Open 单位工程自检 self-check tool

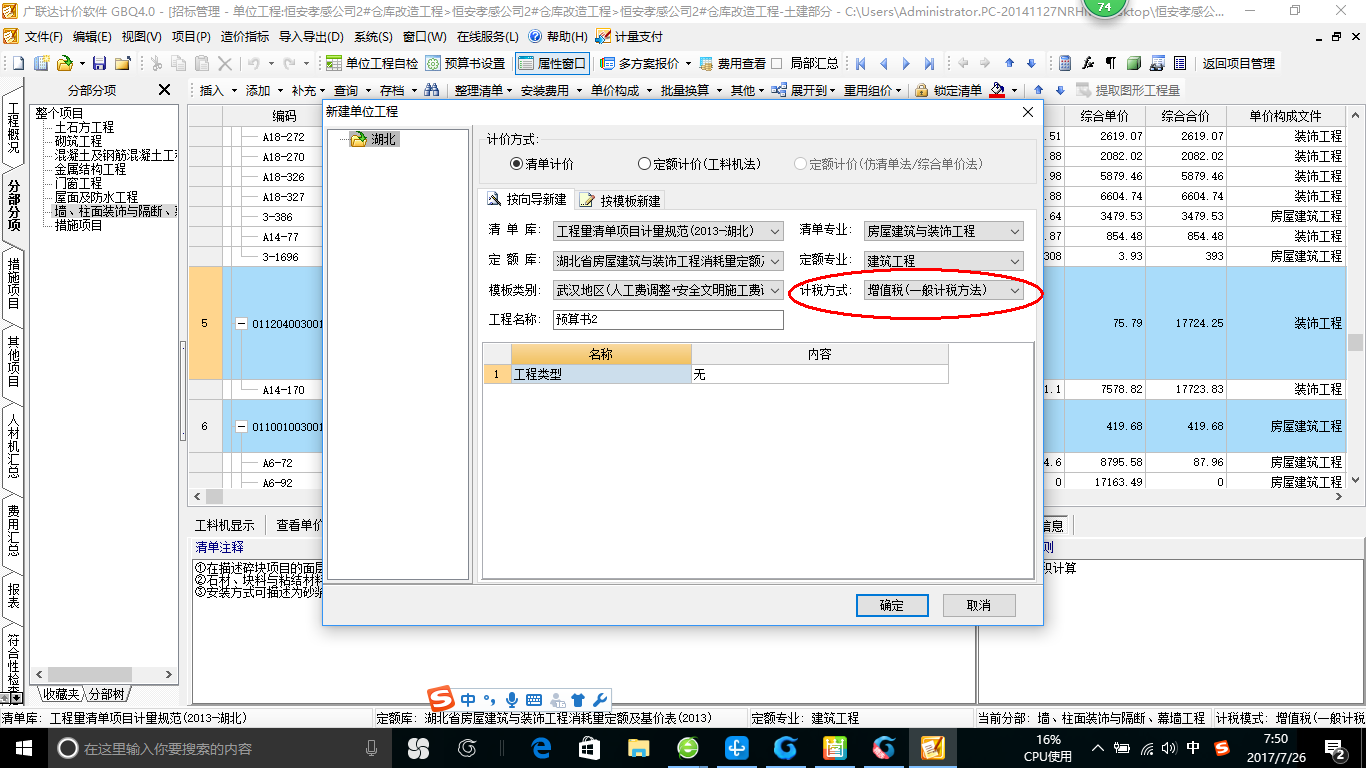pyautogui.click(x=372, y=63)
